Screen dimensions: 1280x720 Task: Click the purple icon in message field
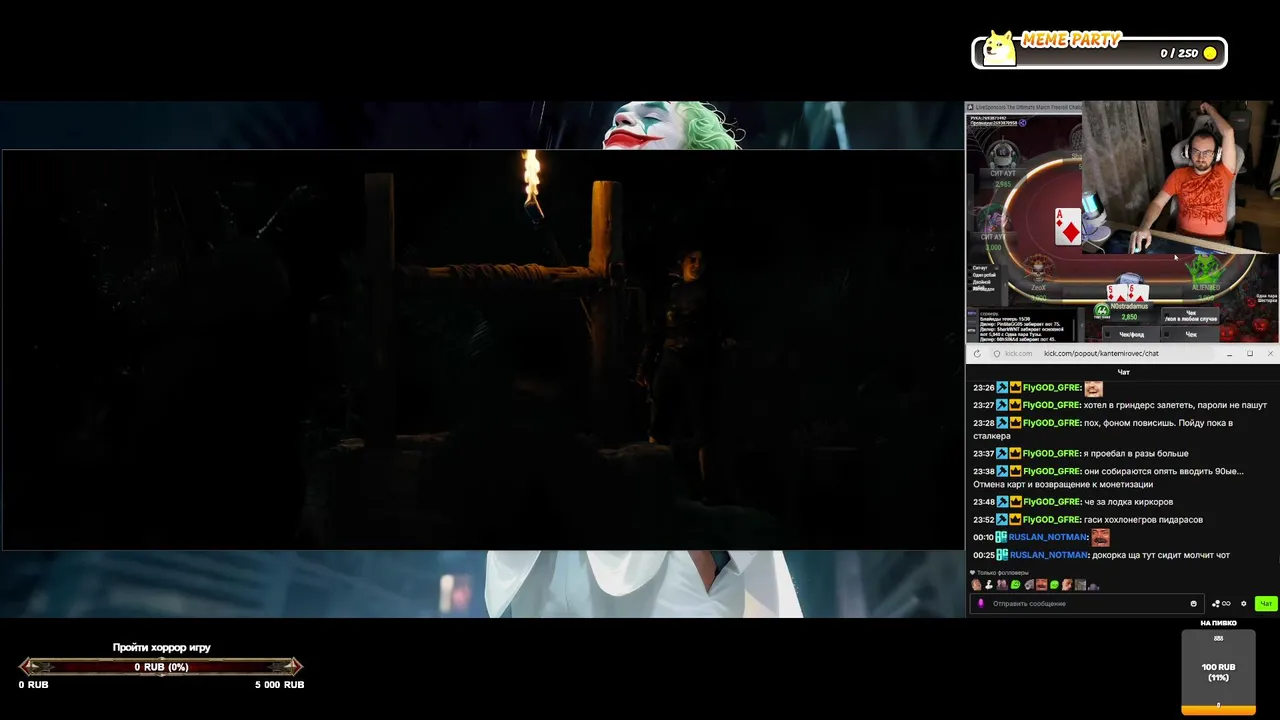pos(981,604)
